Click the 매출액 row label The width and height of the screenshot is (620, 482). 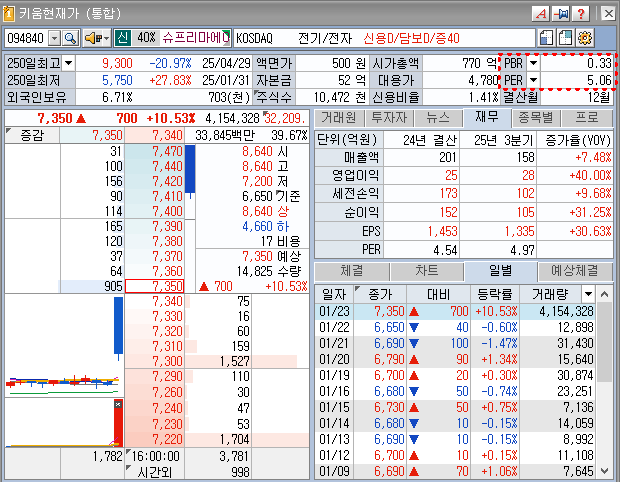coord(361,157)
